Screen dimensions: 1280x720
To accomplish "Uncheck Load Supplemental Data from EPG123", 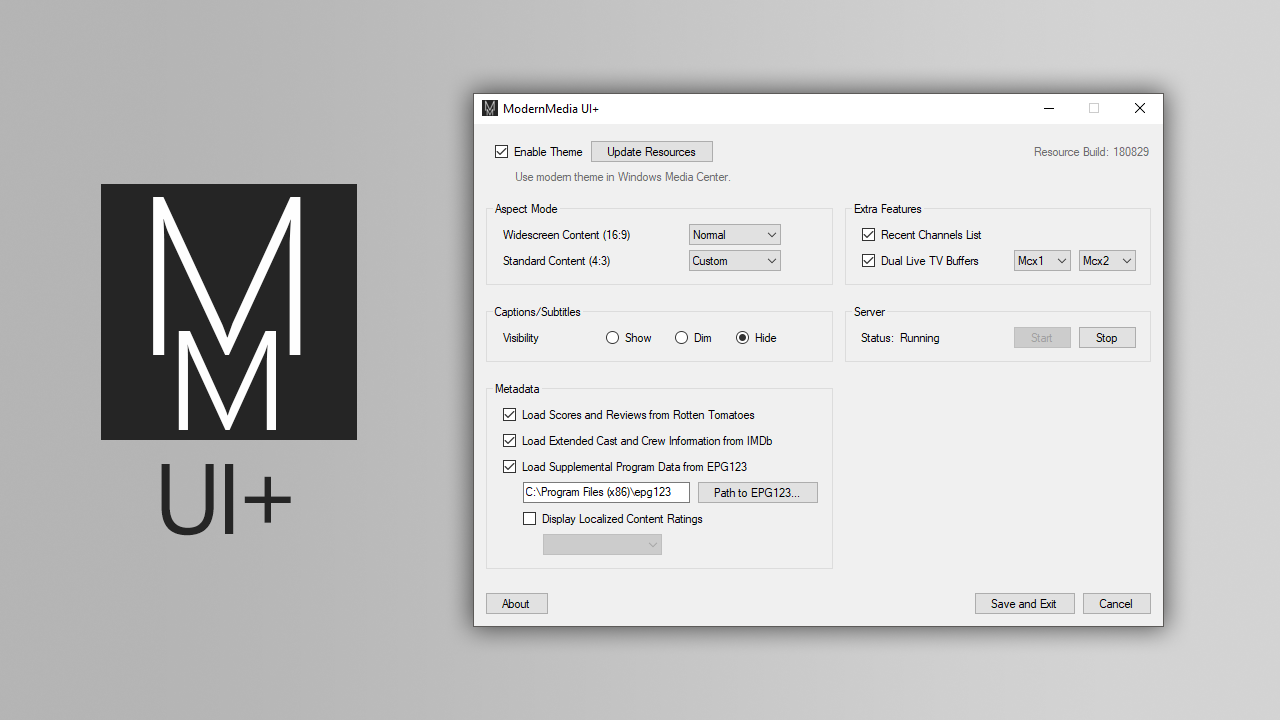I will click(510, 467).
